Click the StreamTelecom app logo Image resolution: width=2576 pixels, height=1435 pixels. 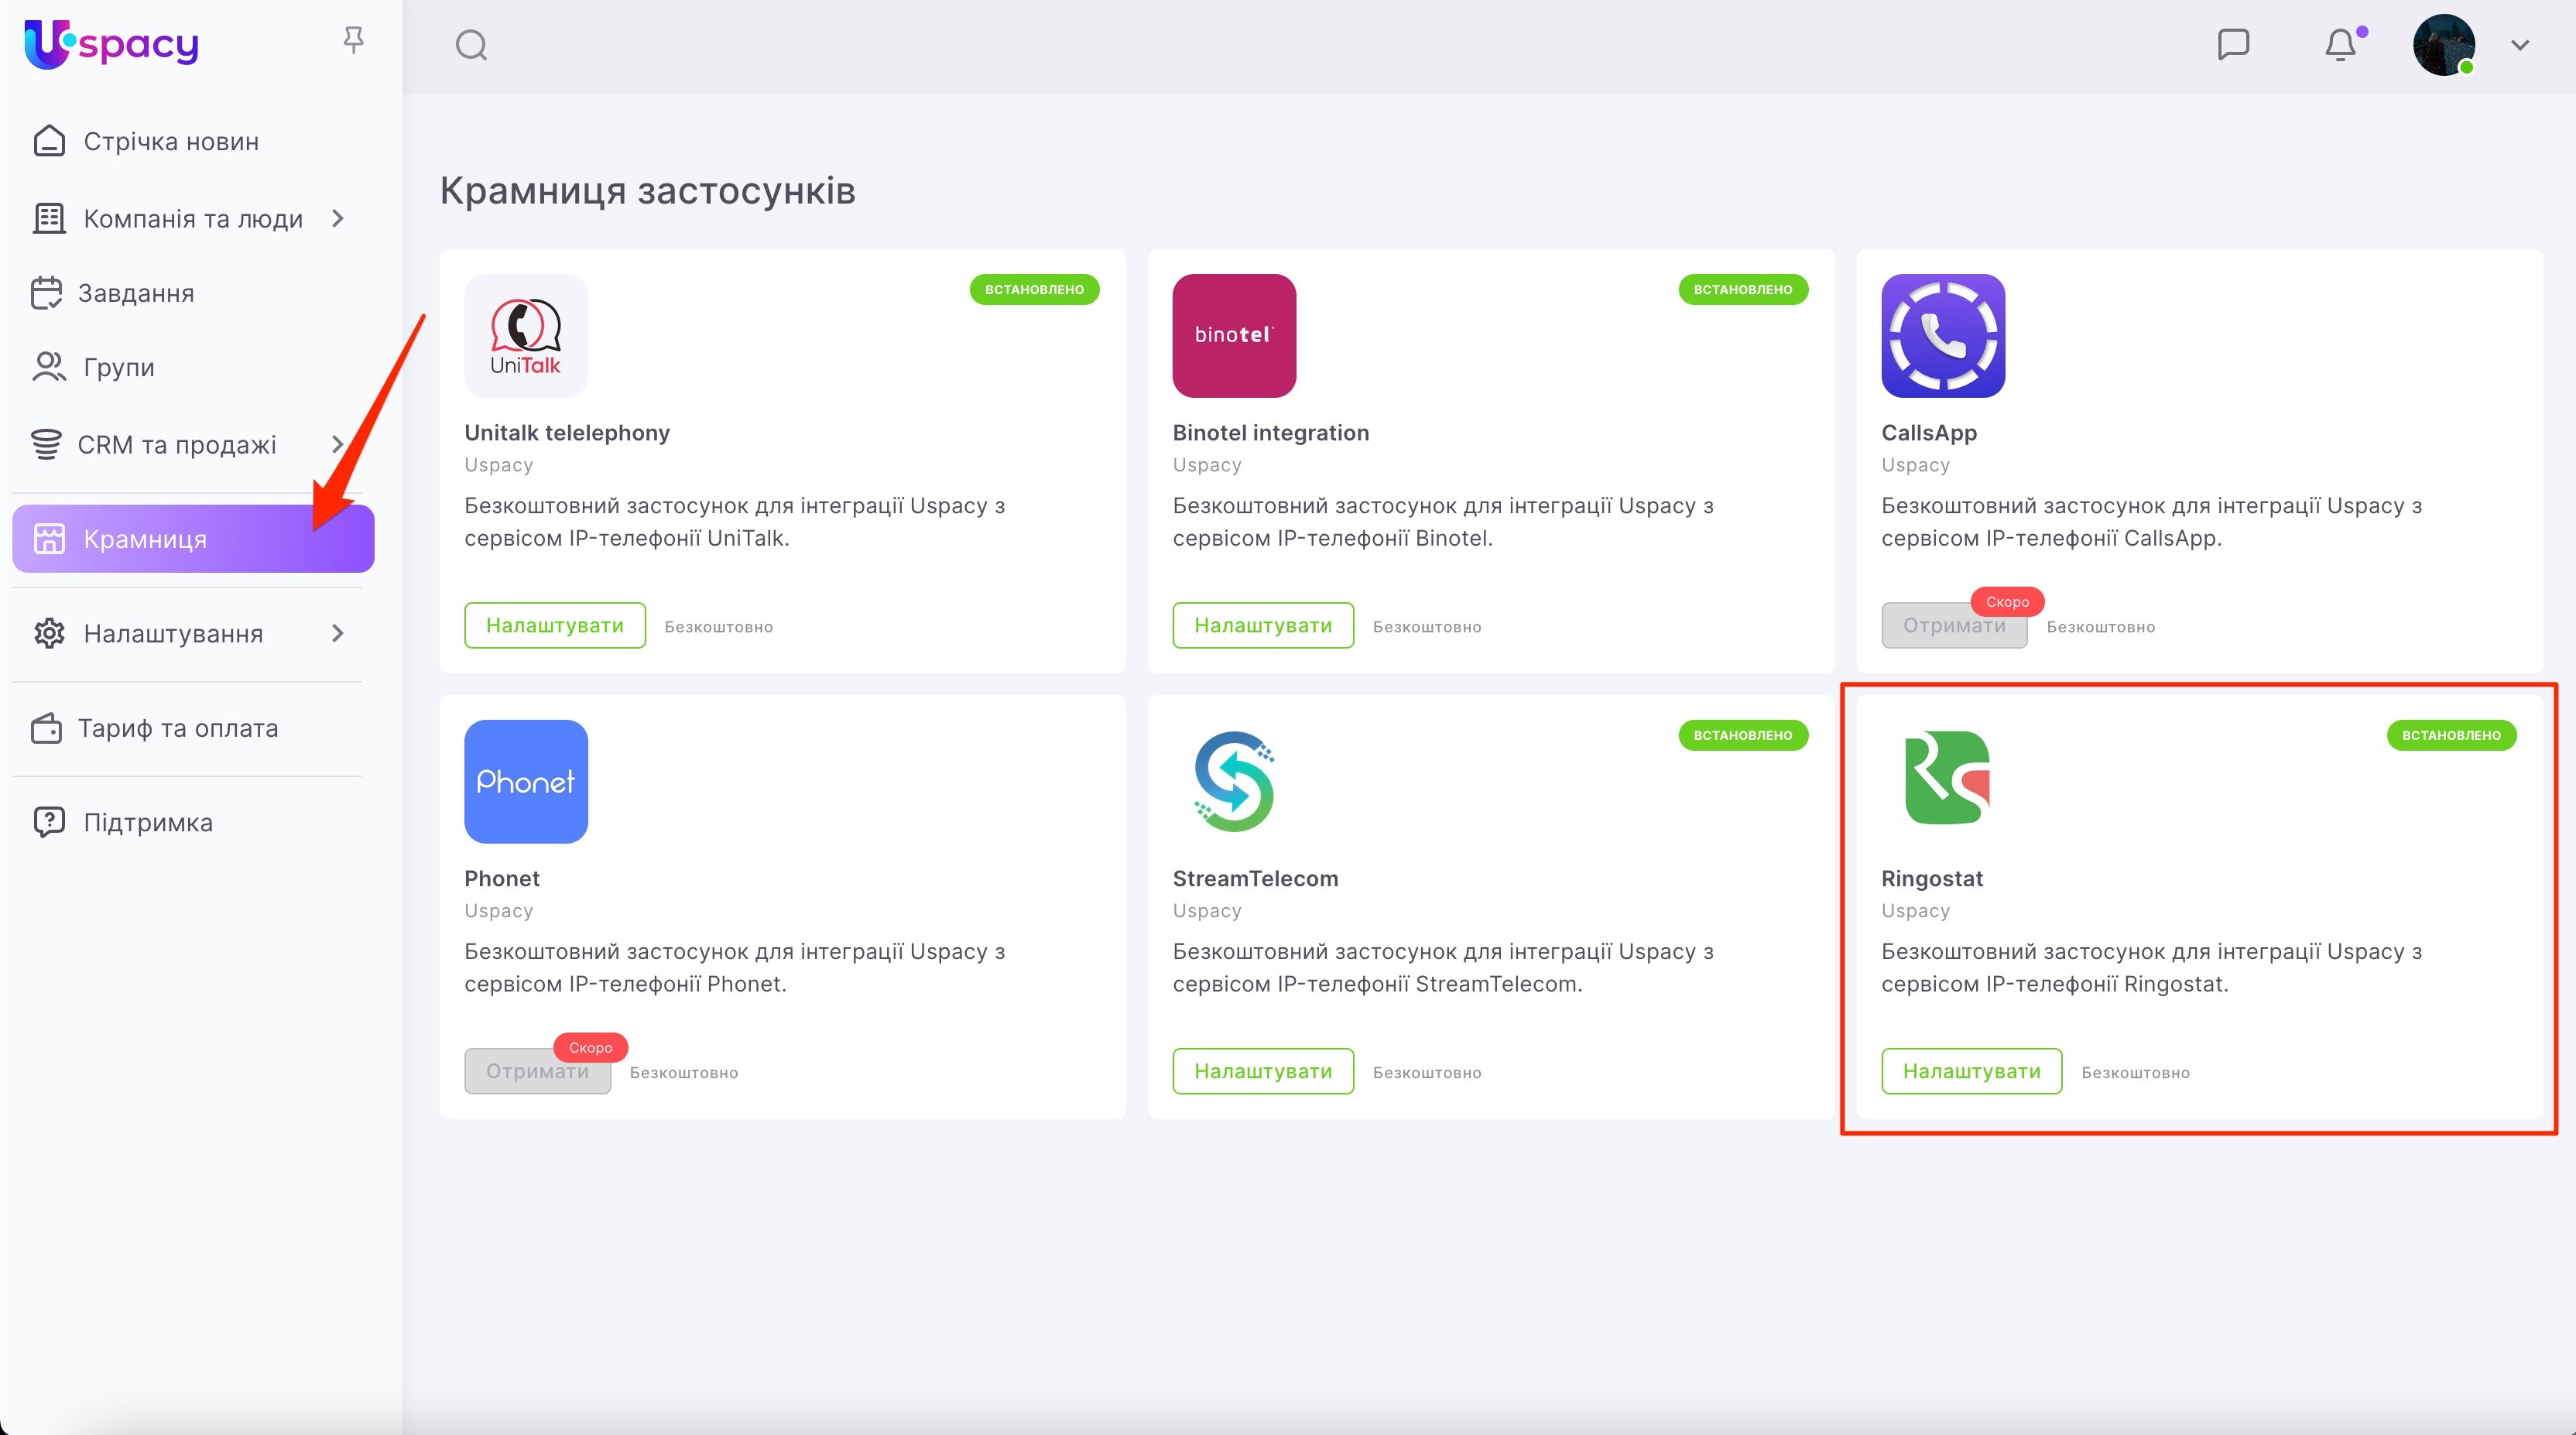(1234, 781)
